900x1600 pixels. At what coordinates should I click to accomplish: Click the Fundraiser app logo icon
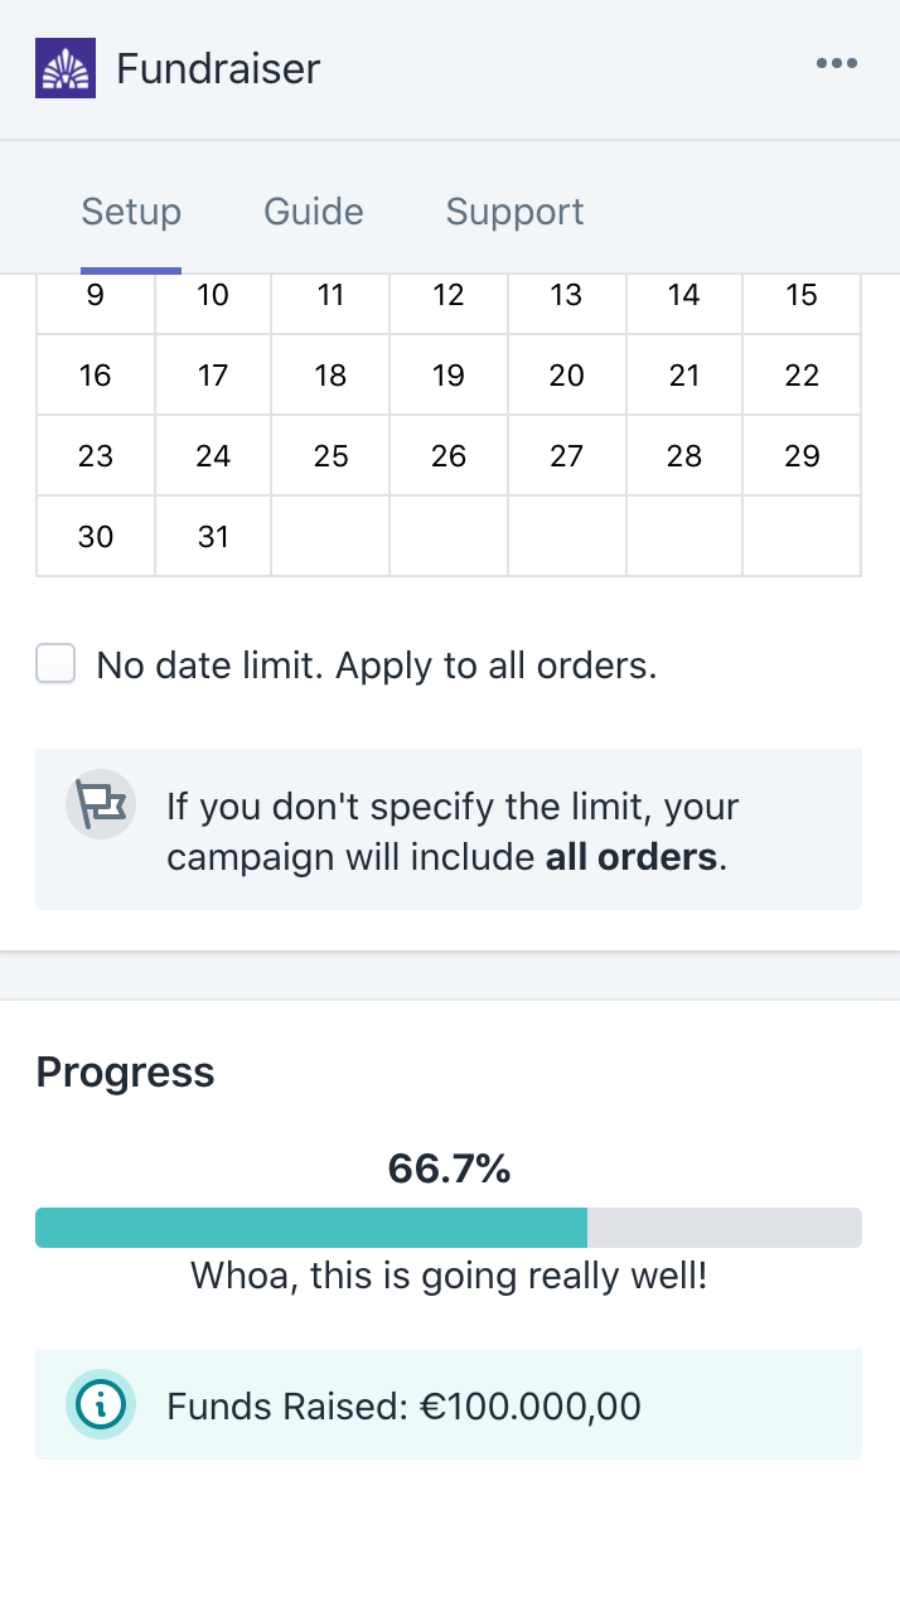point(65,68)
